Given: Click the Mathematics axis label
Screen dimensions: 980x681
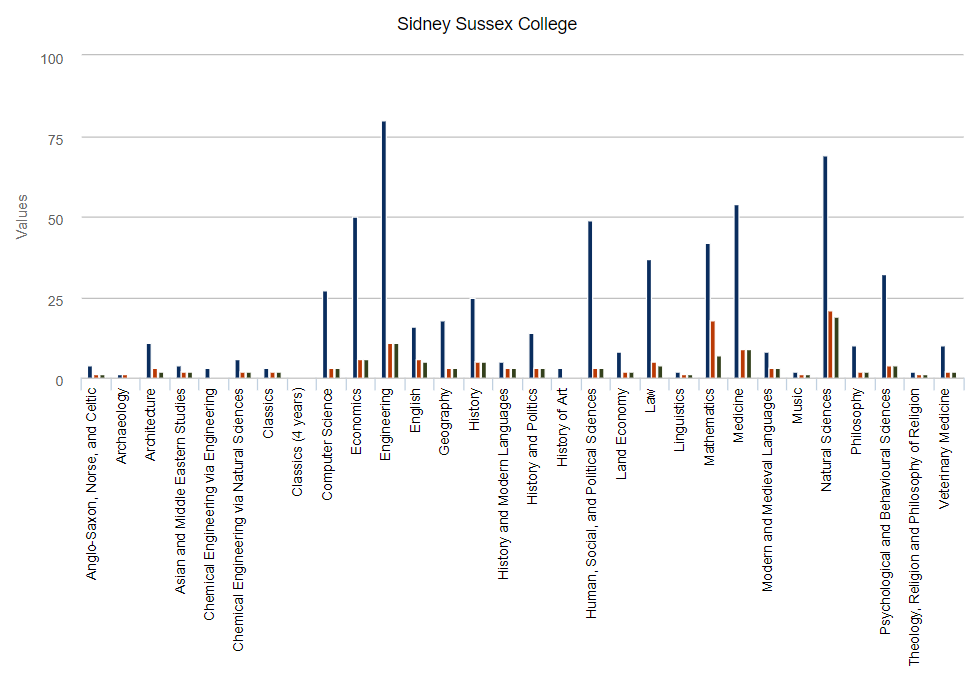Looking at the screenshot, I should (709, 427).
